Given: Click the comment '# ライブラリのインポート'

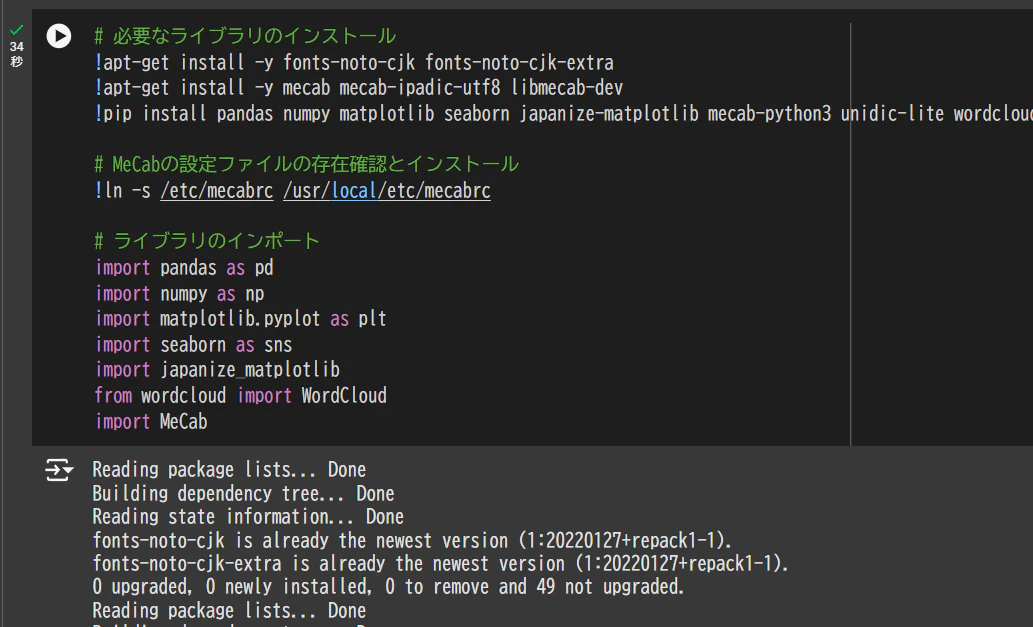Looking at the screenshot, I should click(x=207, y=240).
